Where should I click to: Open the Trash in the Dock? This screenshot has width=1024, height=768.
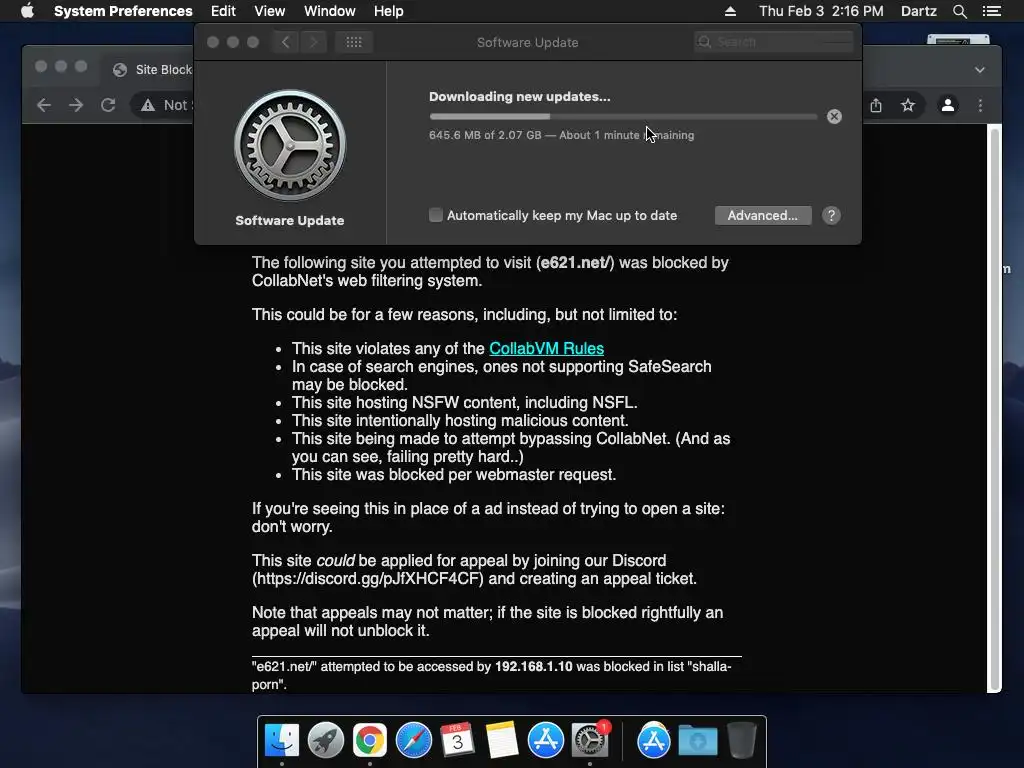click(x=741, y=740)
